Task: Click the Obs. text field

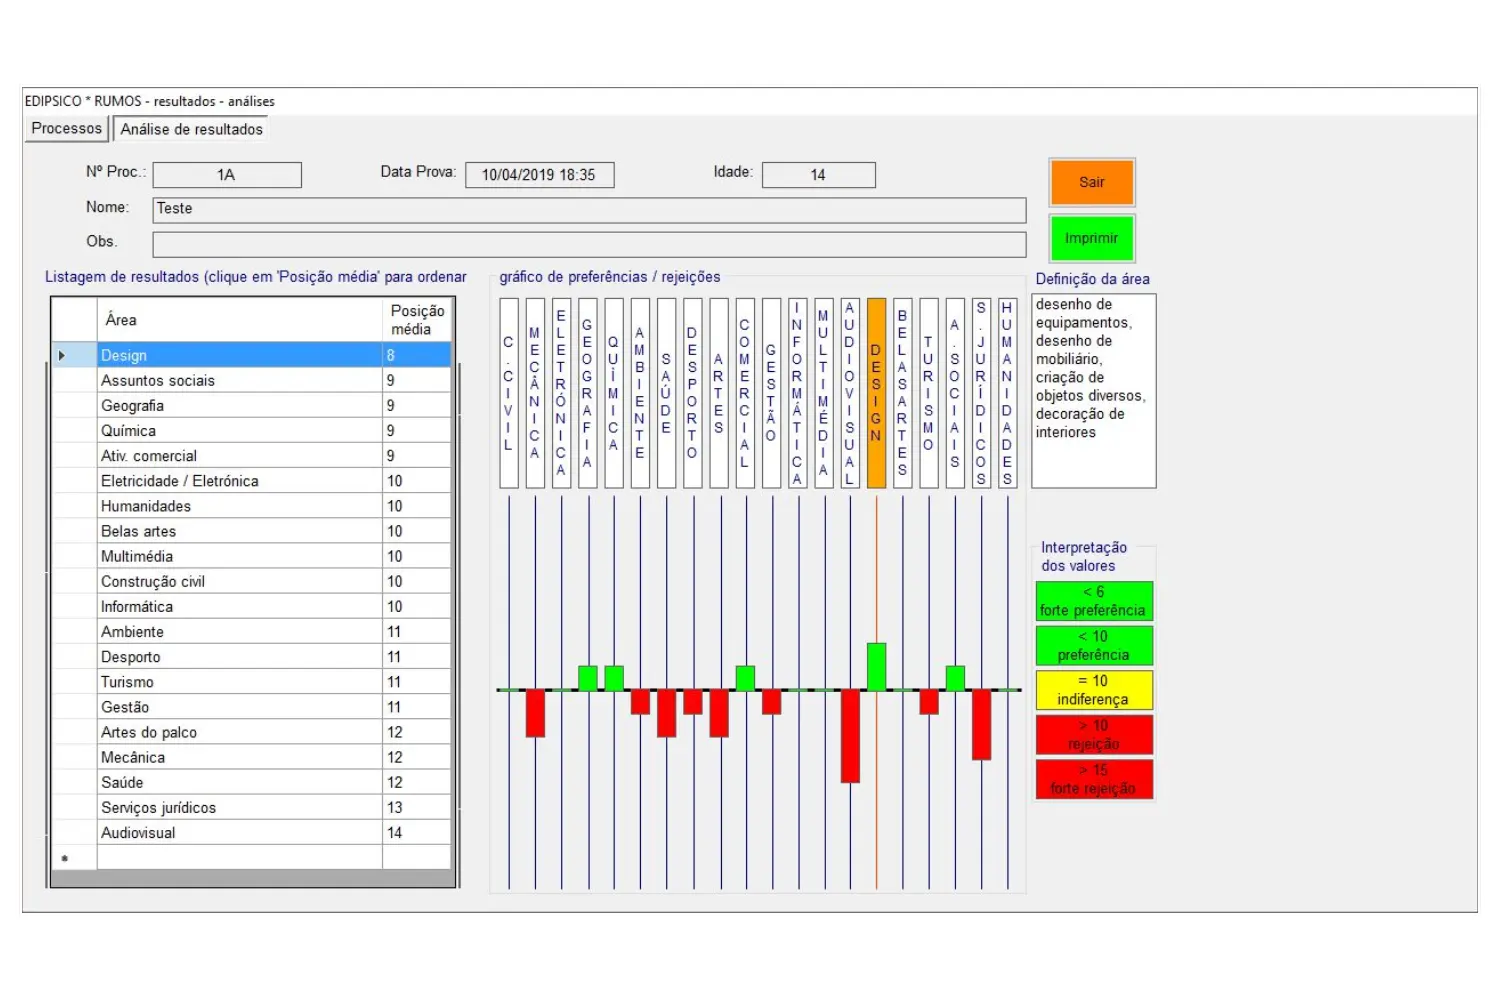Action: [x=589, y=245]
